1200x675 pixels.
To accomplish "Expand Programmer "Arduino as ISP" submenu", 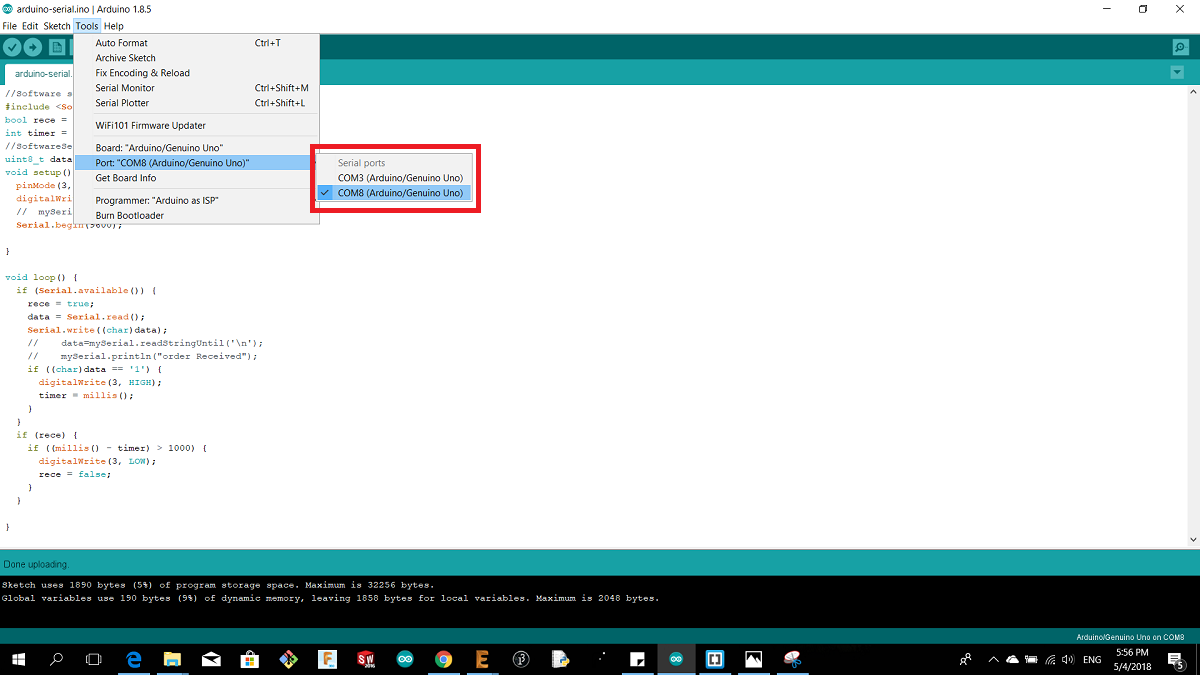I will coord(197,200).
